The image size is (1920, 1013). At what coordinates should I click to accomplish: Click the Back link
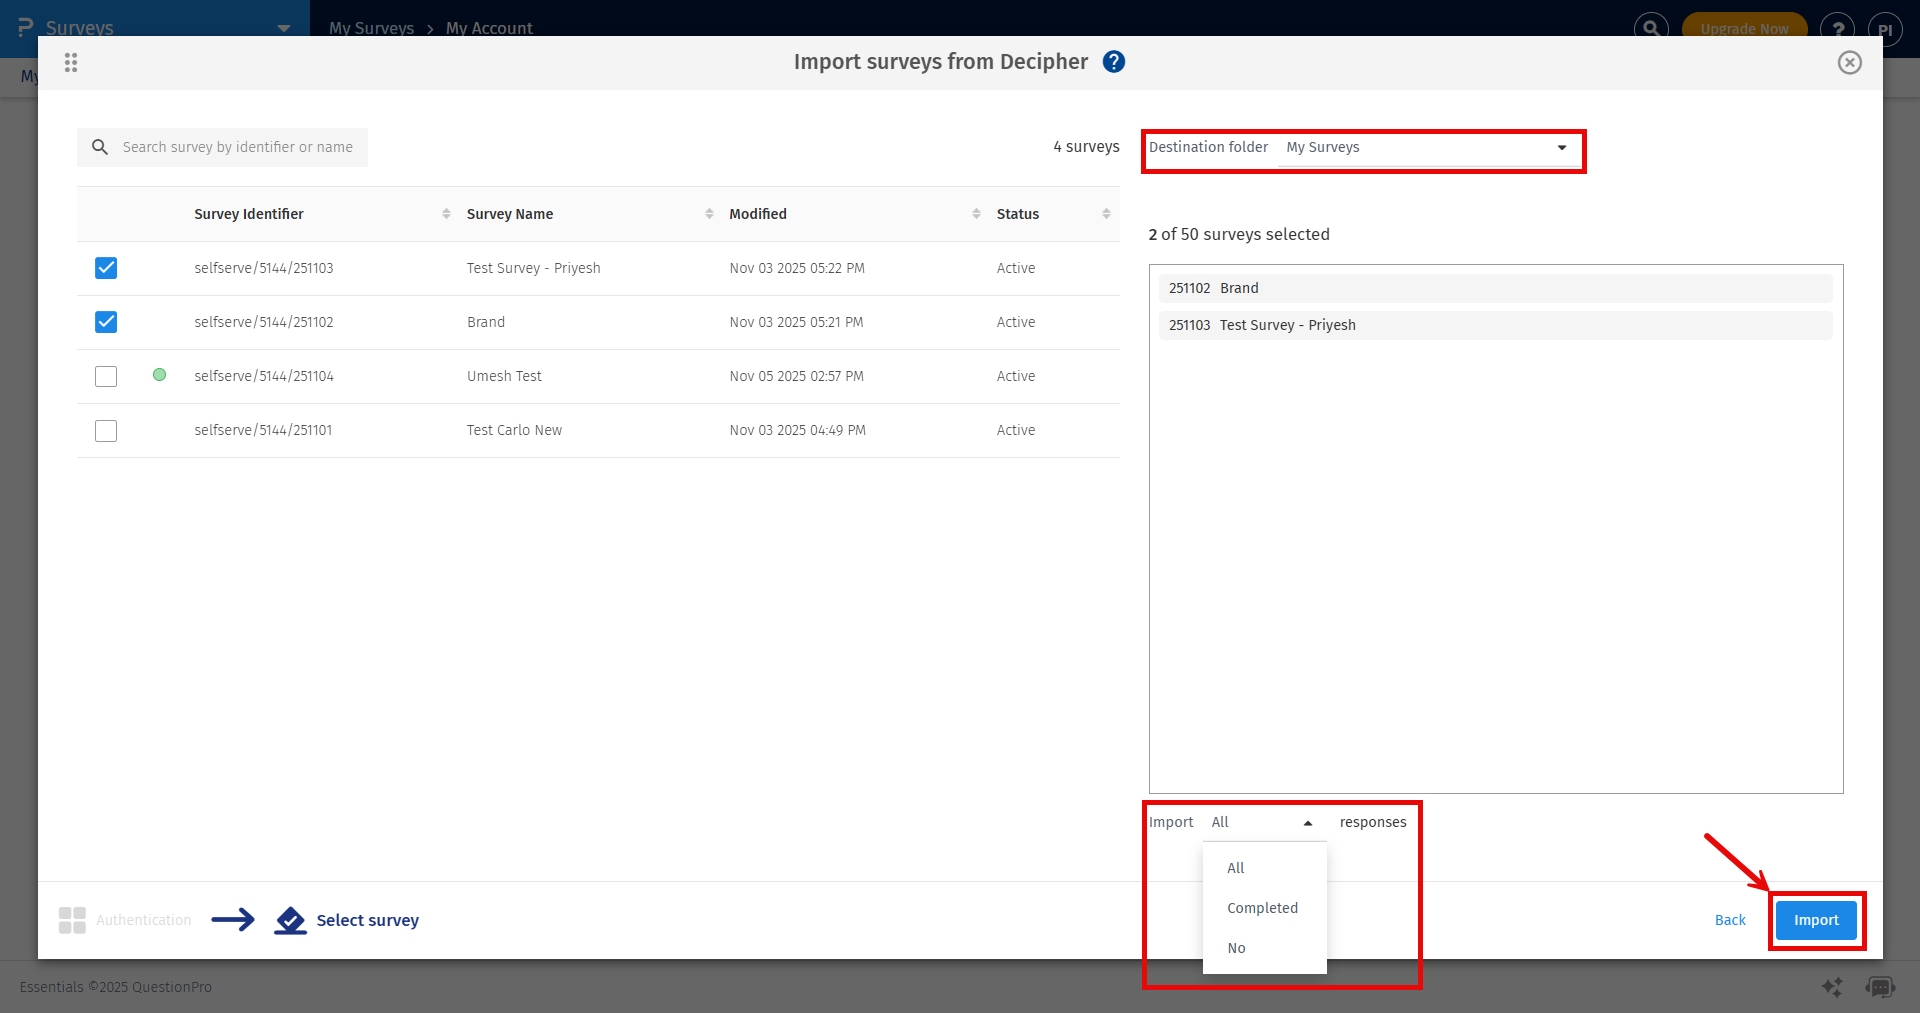pos(1730,920)
